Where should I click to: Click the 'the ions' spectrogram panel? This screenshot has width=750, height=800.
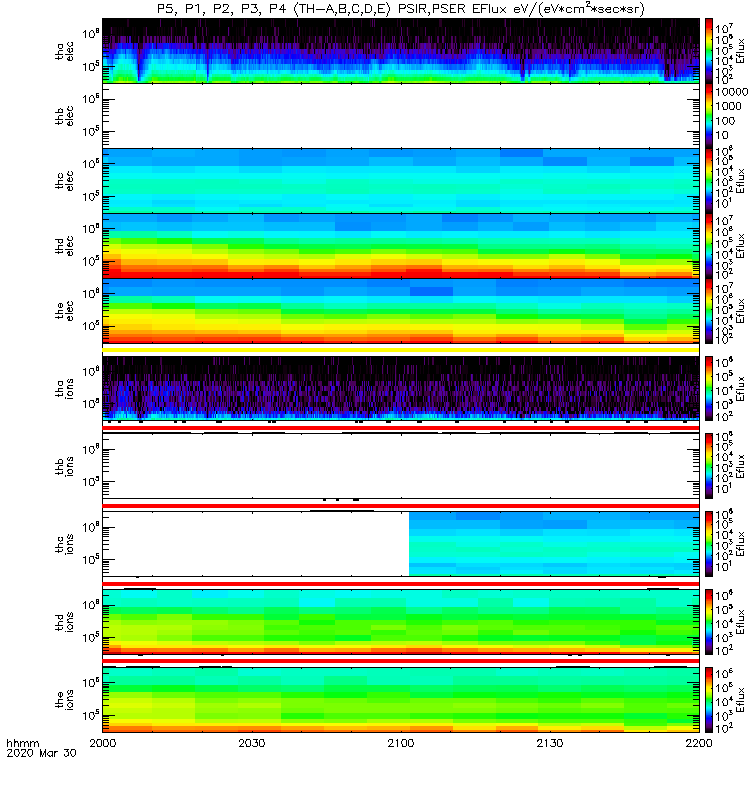pos(401,699)
